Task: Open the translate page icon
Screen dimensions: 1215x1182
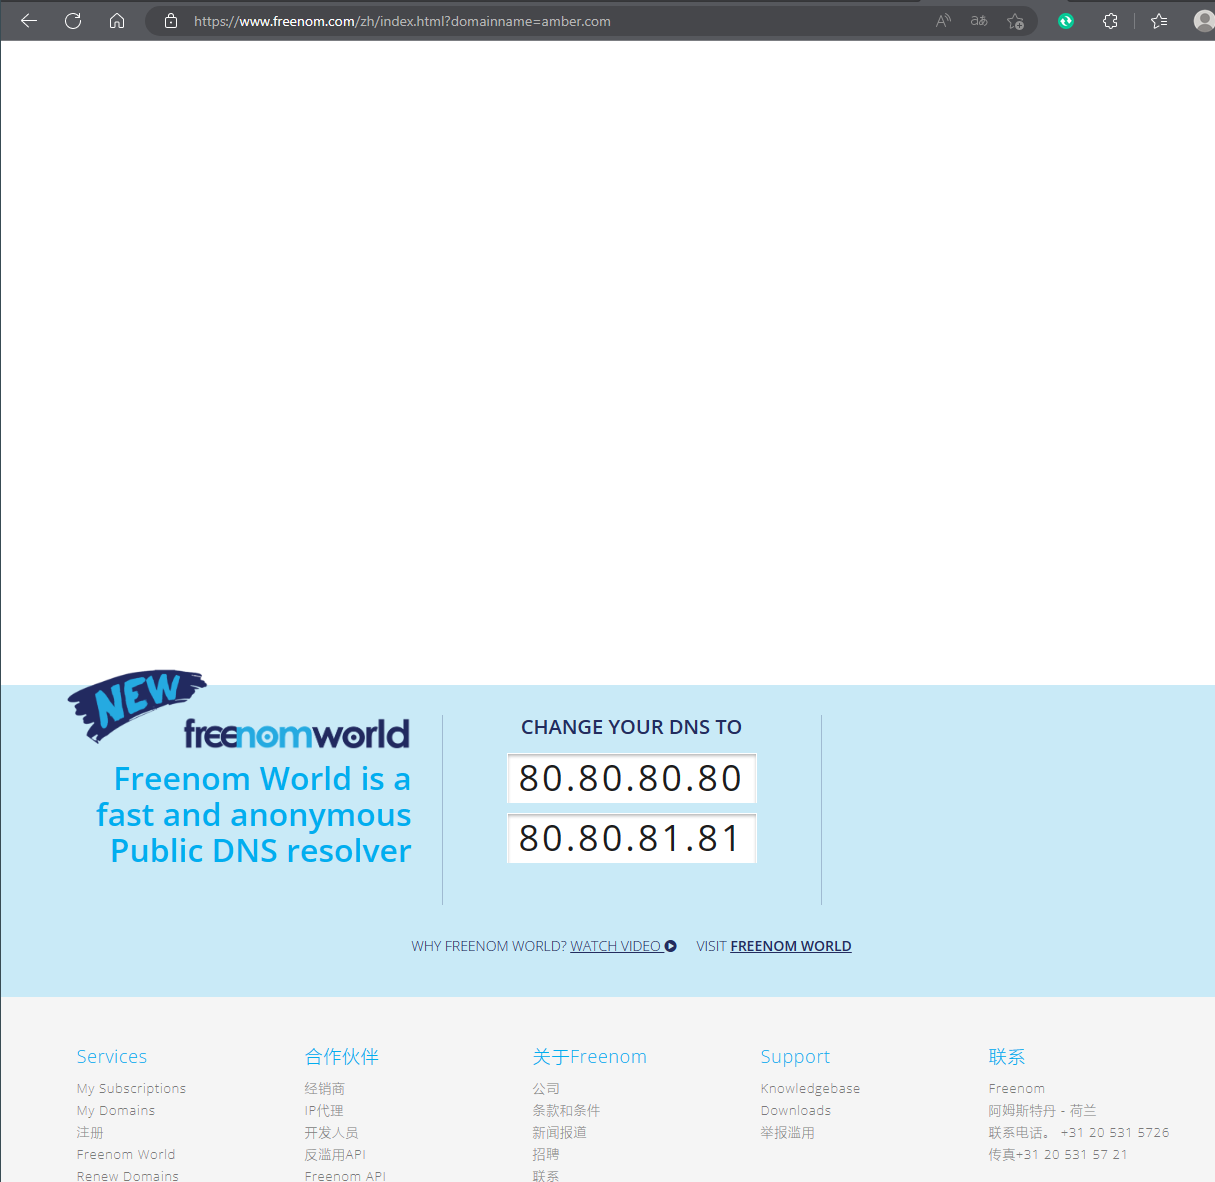Action: [x=979, y=21]
